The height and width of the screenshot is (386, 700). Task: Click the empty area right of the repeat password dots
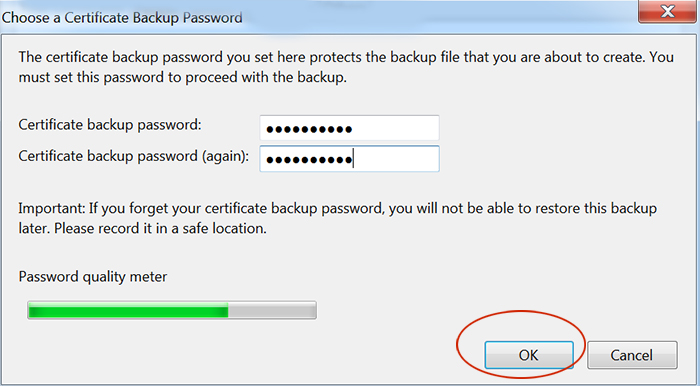pyautogui.click(x=395, y=159)
